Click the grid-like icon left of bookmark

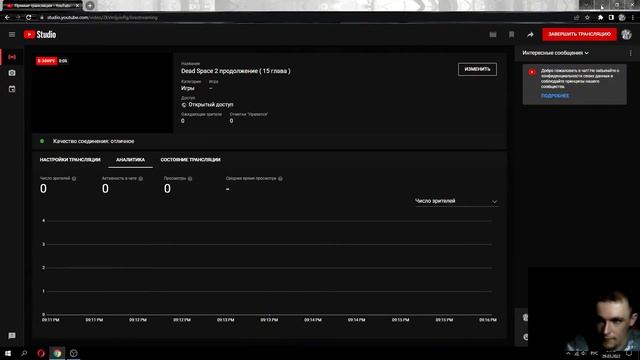click(493, 35)
